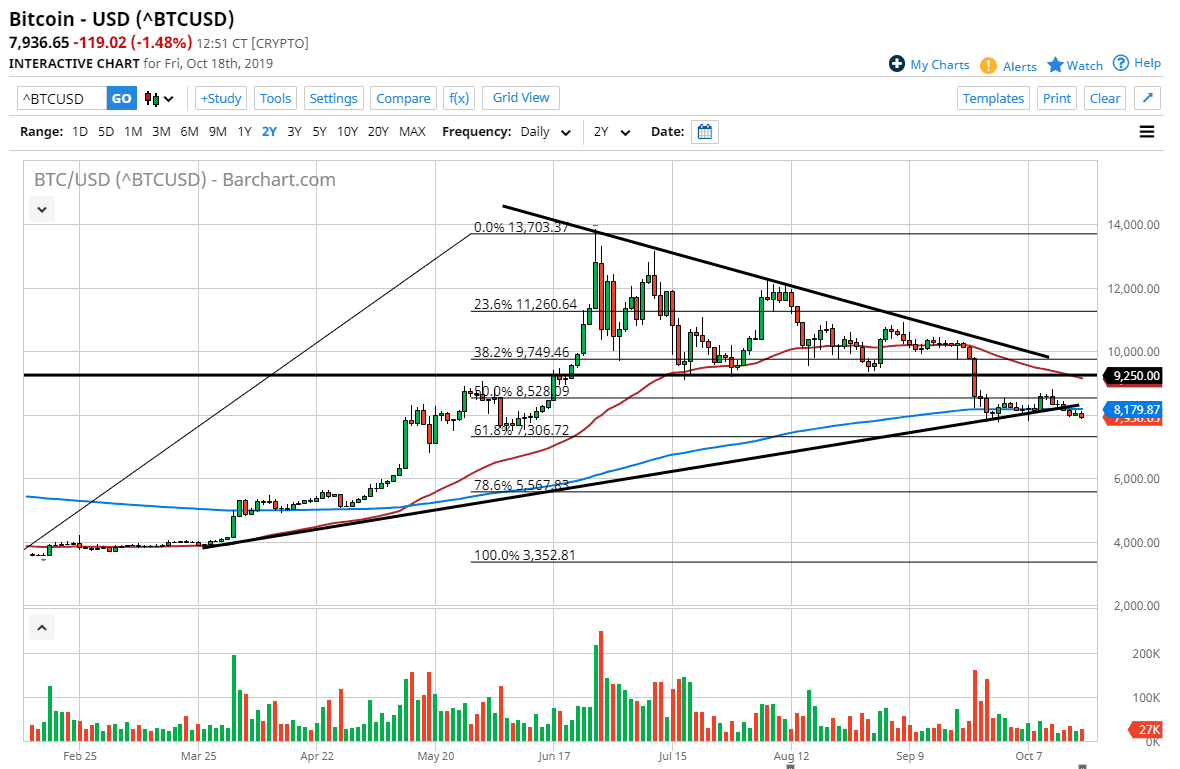Viewport: 1180px width, 769px height.
Task: Open the Frequency dropdown showing Daily
Action: coord(545,131)
